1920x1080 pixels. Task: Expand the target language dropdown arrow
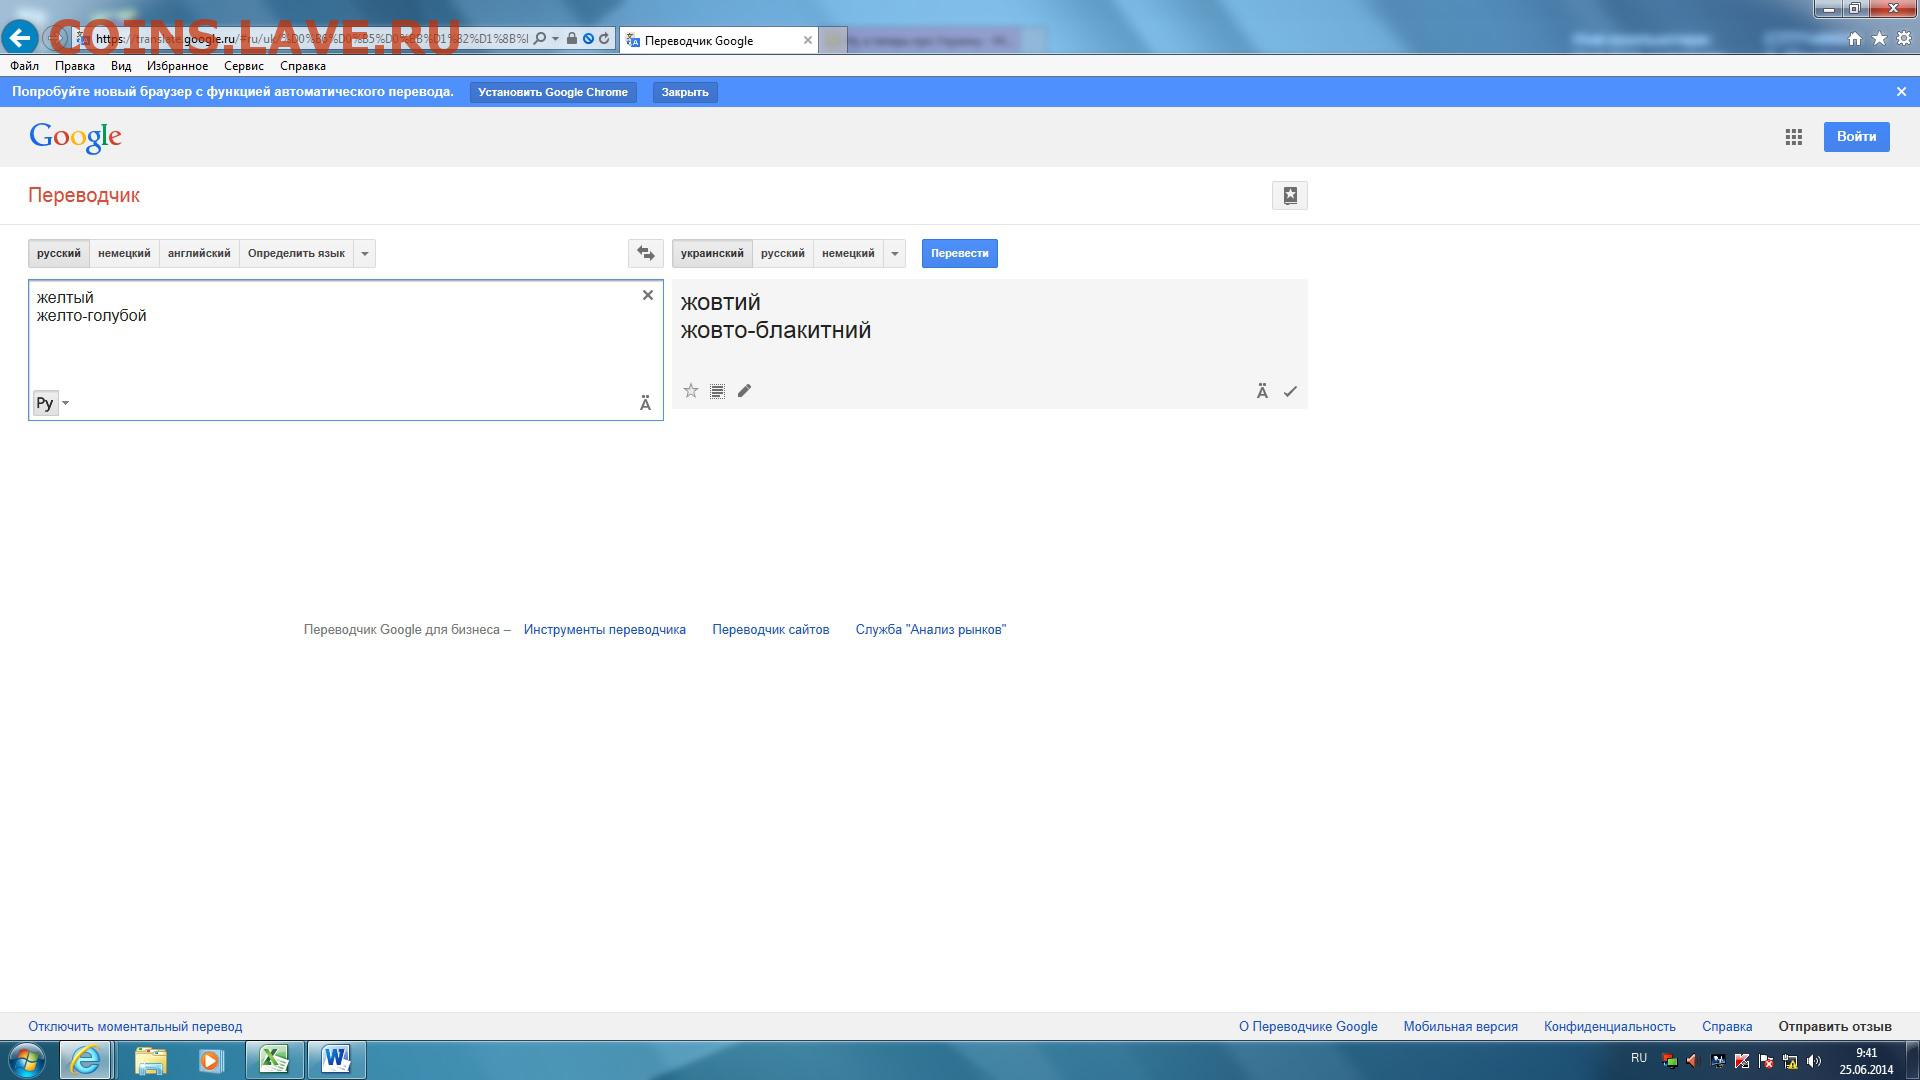coord(895,253)
